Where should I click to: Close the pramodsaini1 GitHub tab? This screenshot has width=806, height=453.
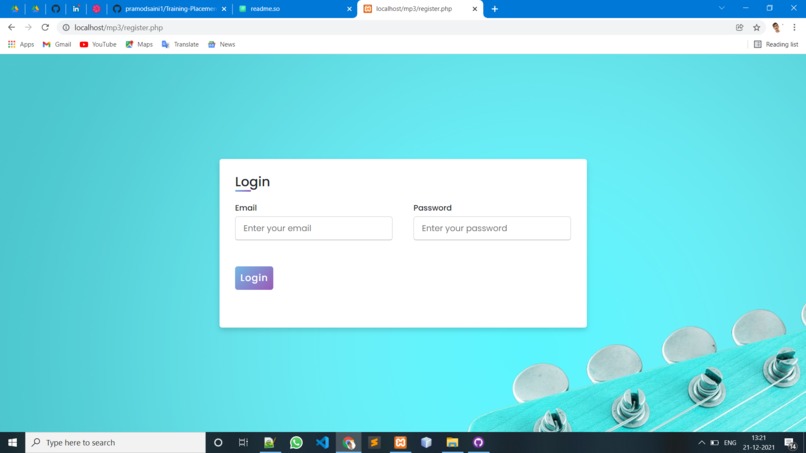[224, 9]
